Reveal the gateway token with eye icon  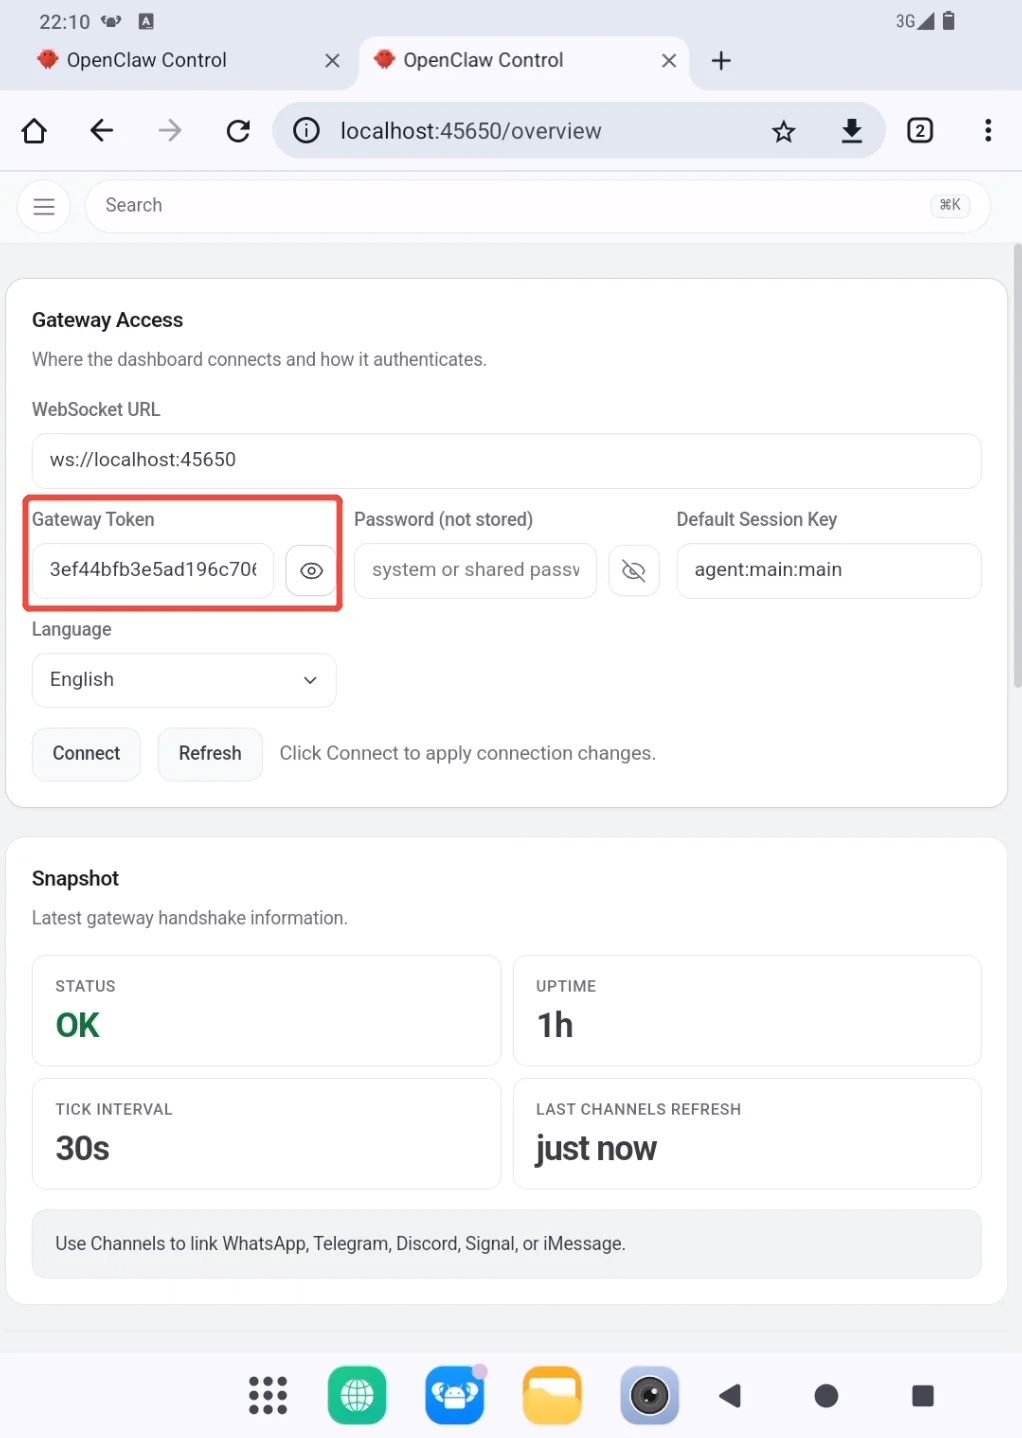[311, 571]
